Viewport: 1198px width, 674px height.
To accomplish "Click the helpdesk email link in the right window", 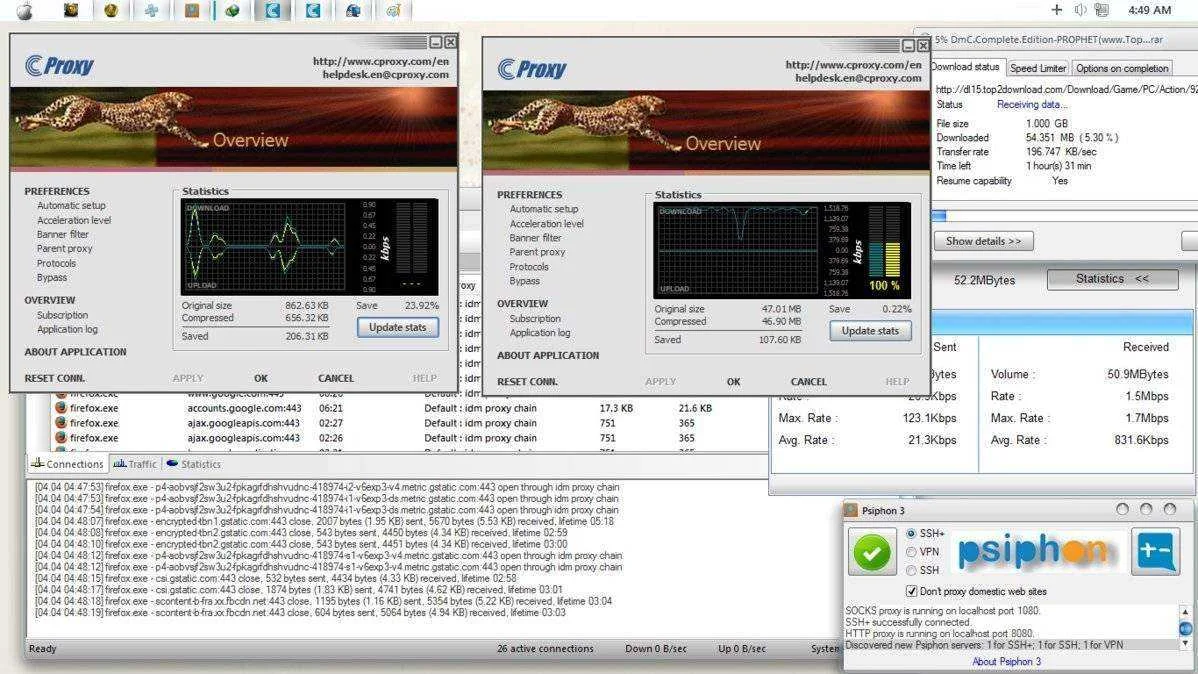I will pos(858,78).
